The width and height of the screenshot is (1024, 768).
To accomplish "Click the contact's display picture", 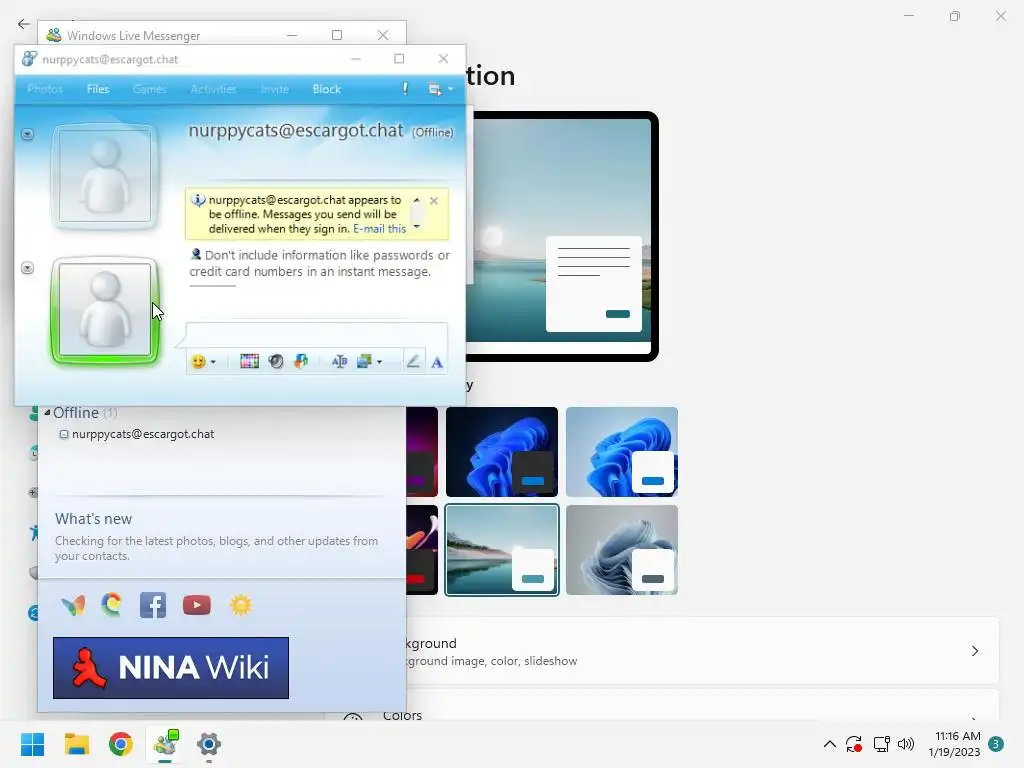I will pyautogui.click(x=105, y=176).
